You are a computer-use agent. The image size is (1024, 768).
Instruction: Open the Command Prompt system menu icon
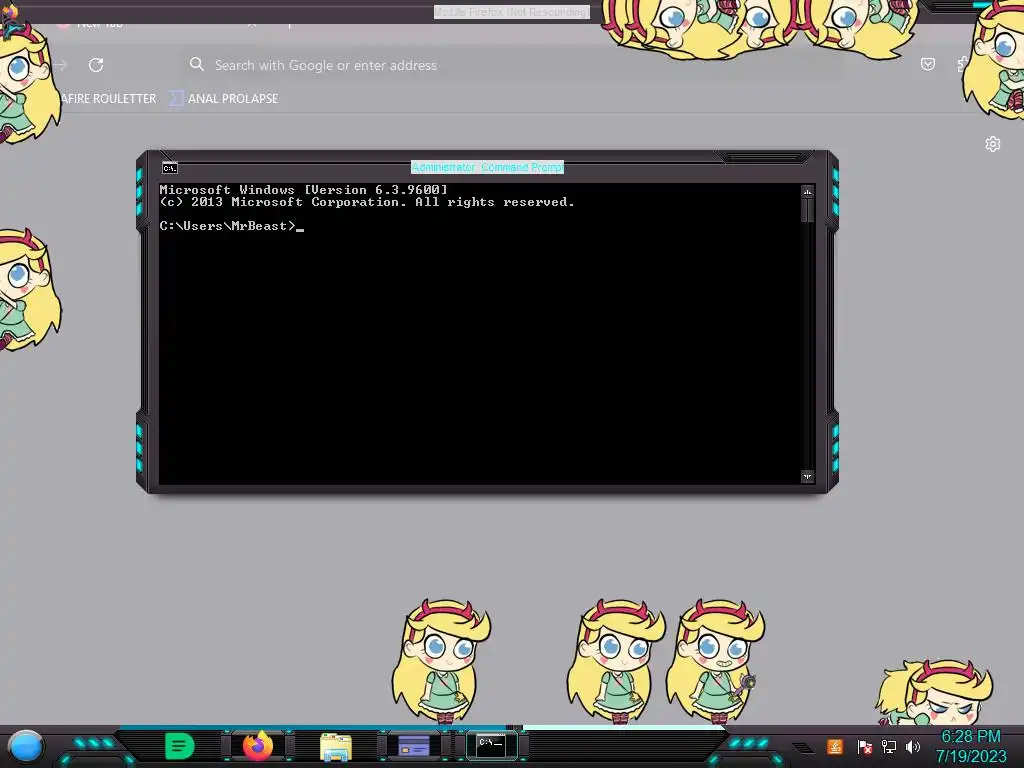pyautogui.click(x=170, y=168)
